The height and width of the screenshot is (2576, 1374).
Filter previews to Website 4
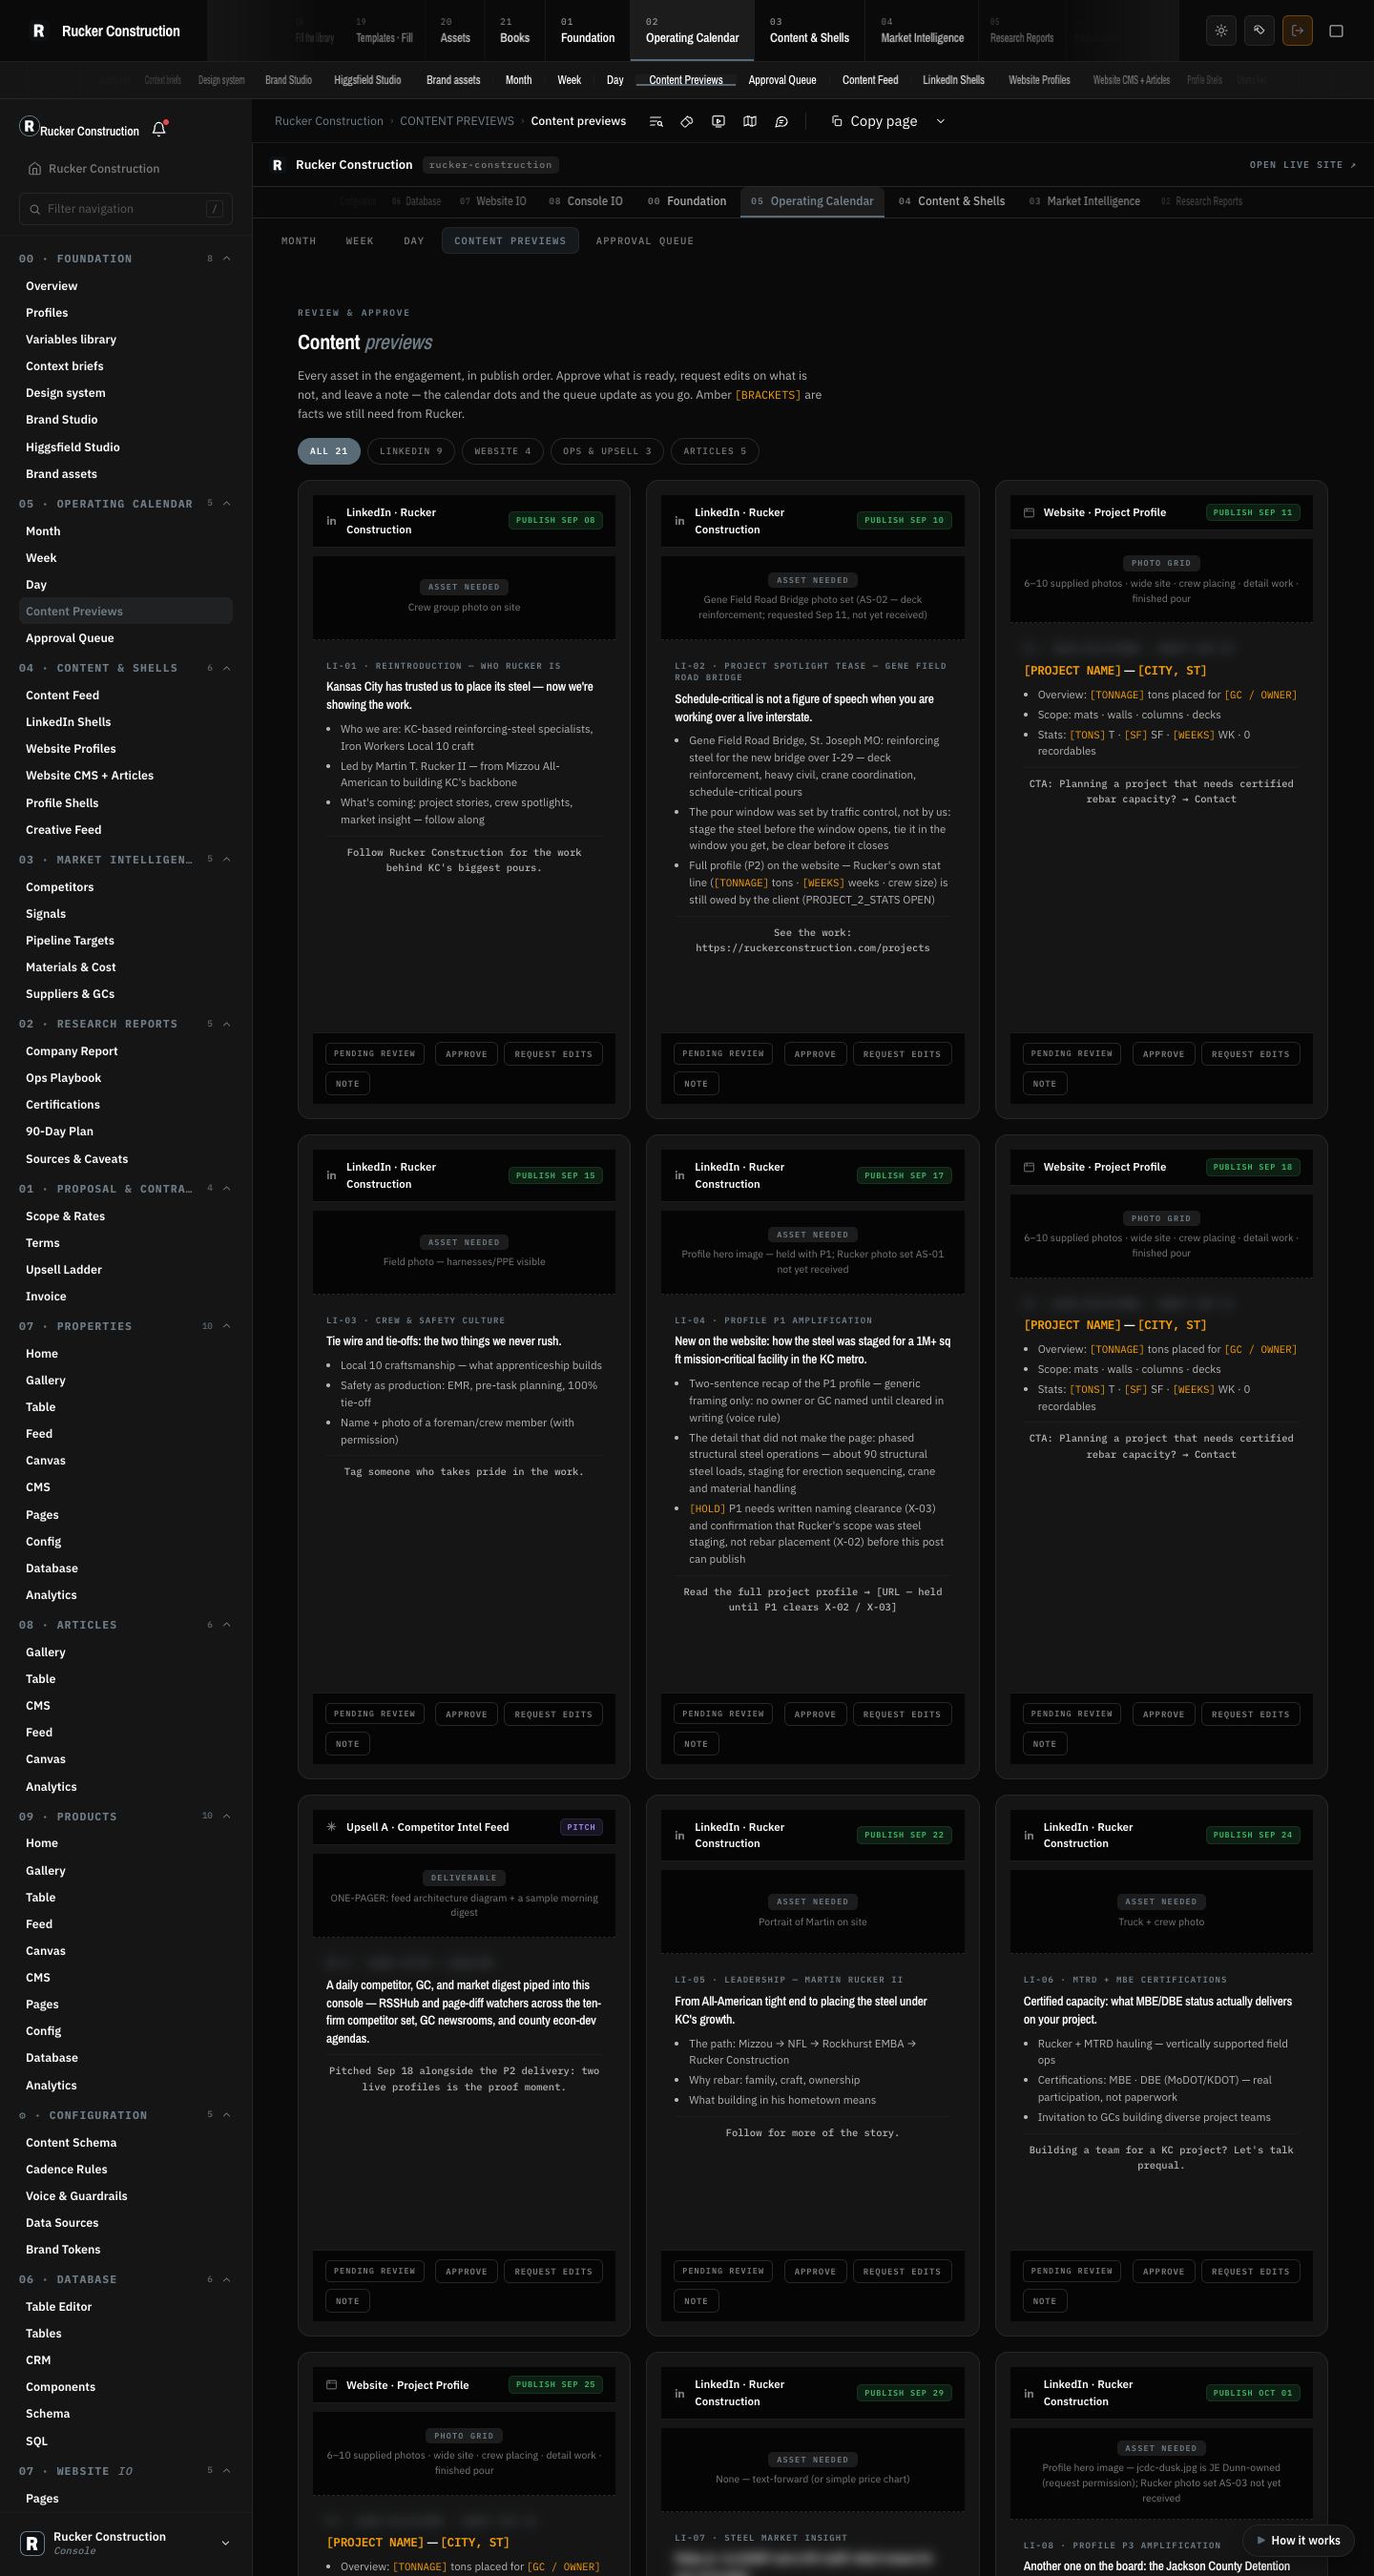click(x=503, y=451)
